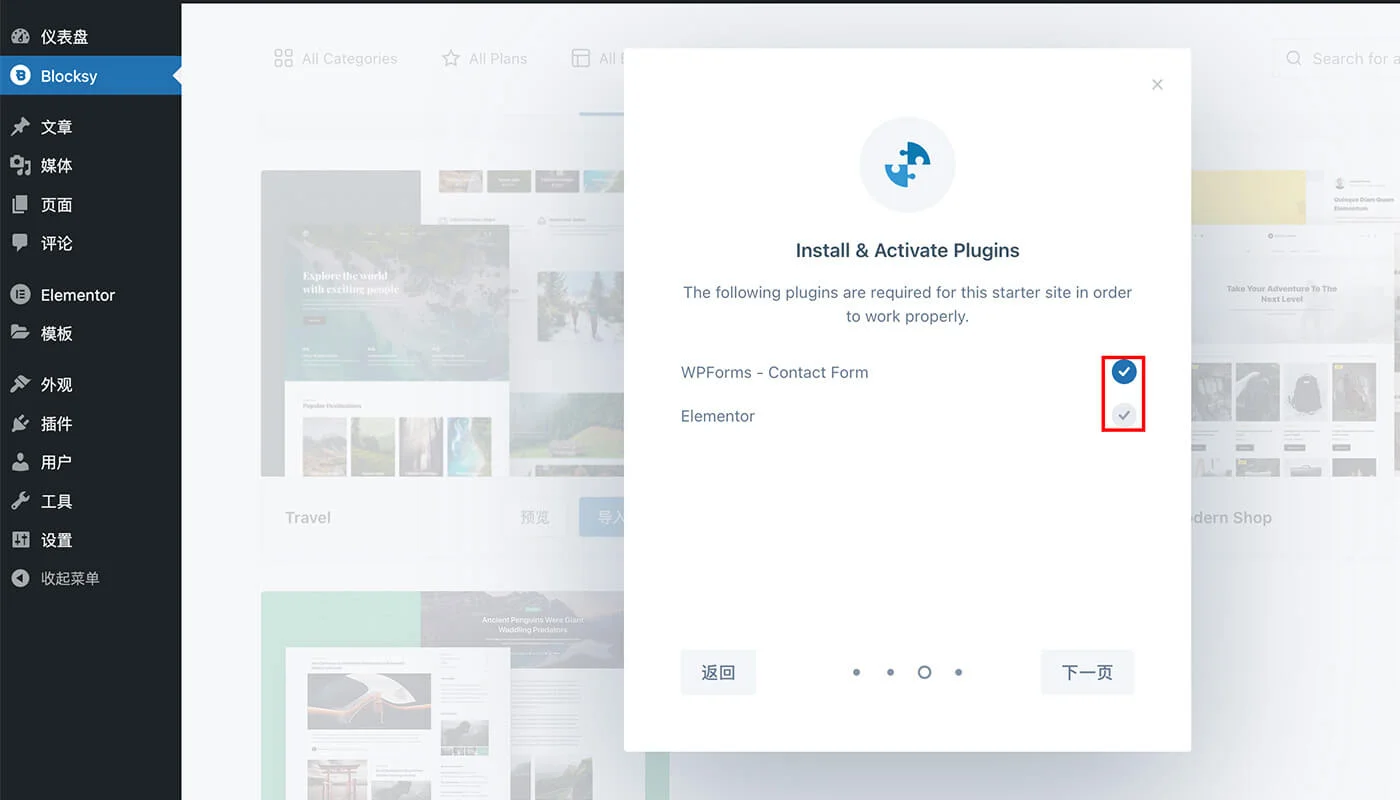Click the dashboard gauge icon in sidebar
The height and width of the screenshot is (800, 1400).
click(20, 37)
